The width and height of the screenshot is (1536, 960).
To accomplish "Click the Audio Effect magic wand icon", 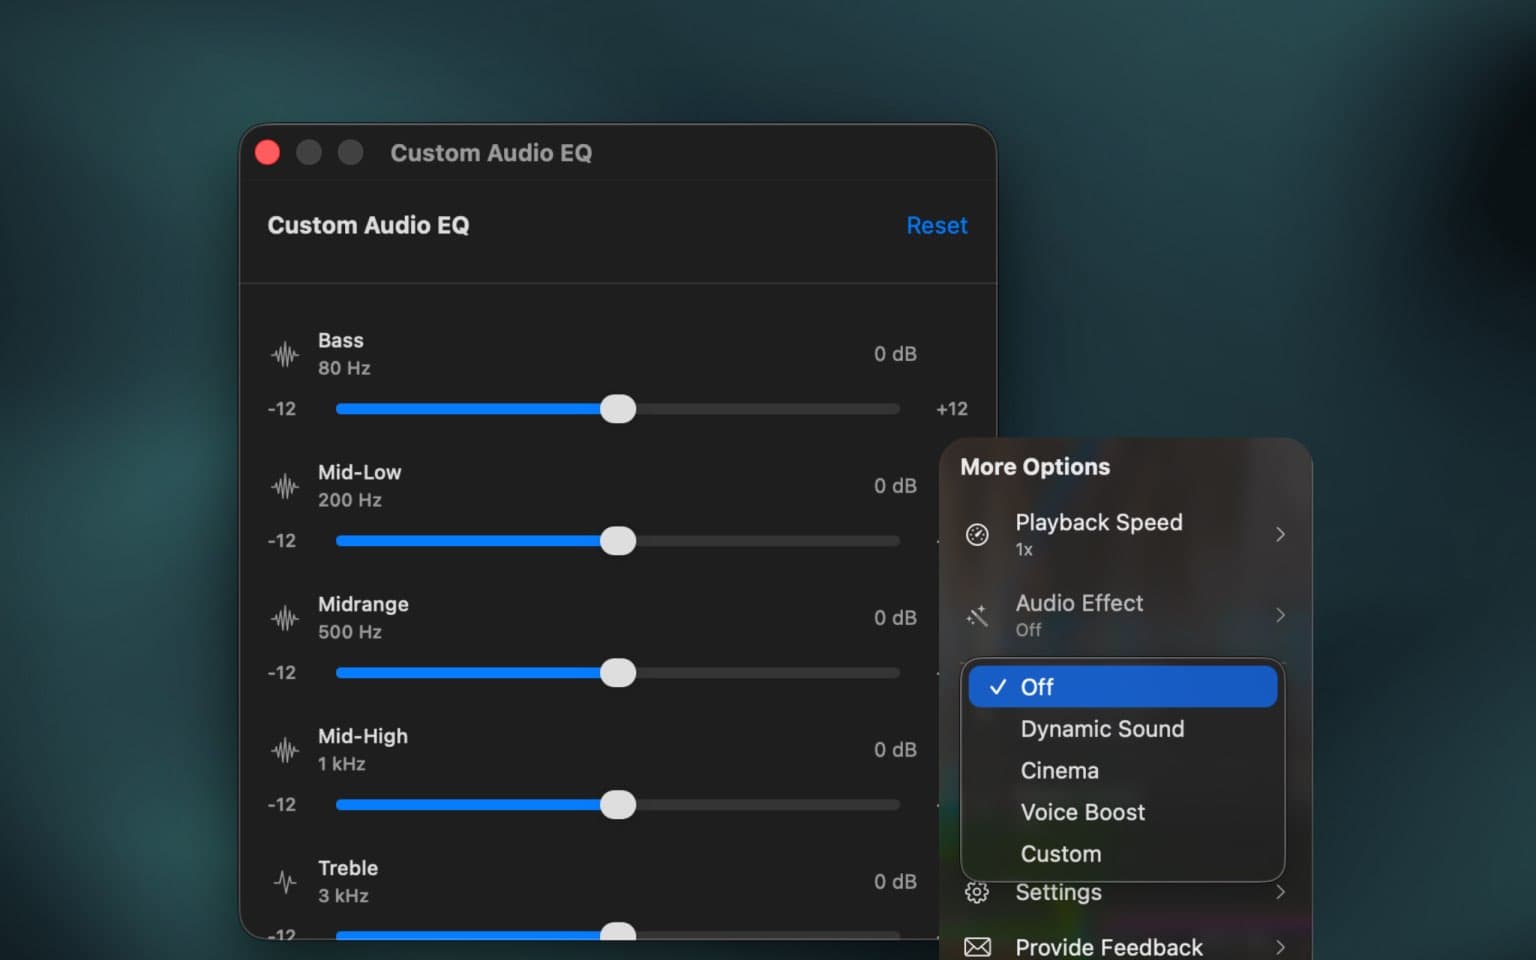I will click(977, 615).
